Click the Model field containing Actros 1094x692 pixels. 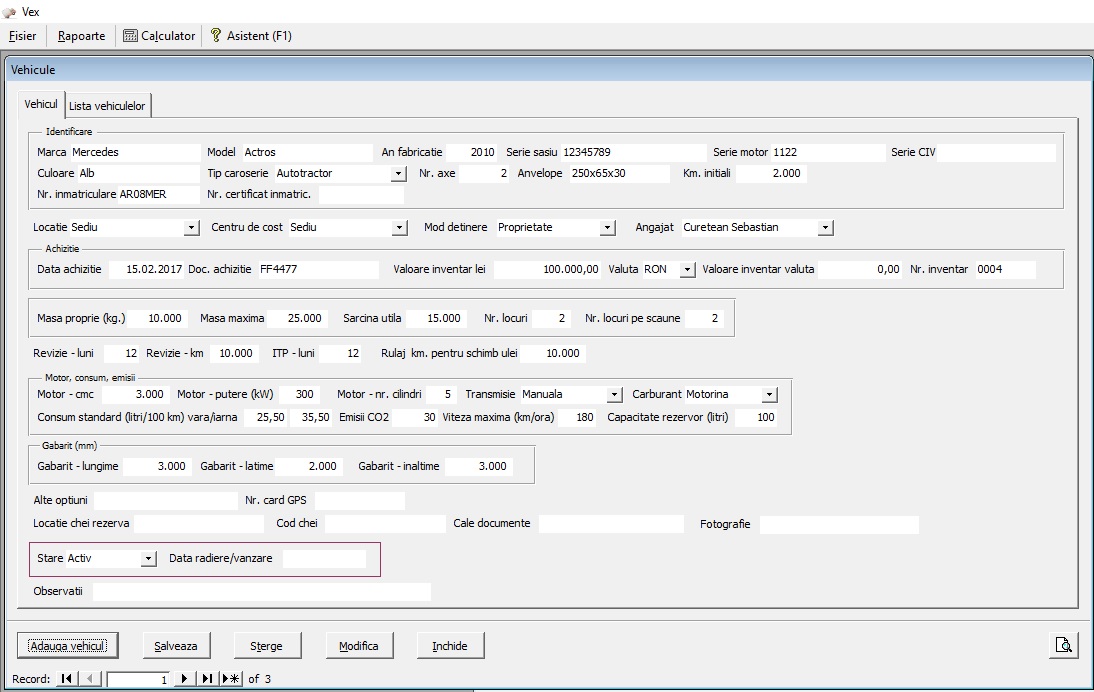pyautogui.click(x=307, y=152)
